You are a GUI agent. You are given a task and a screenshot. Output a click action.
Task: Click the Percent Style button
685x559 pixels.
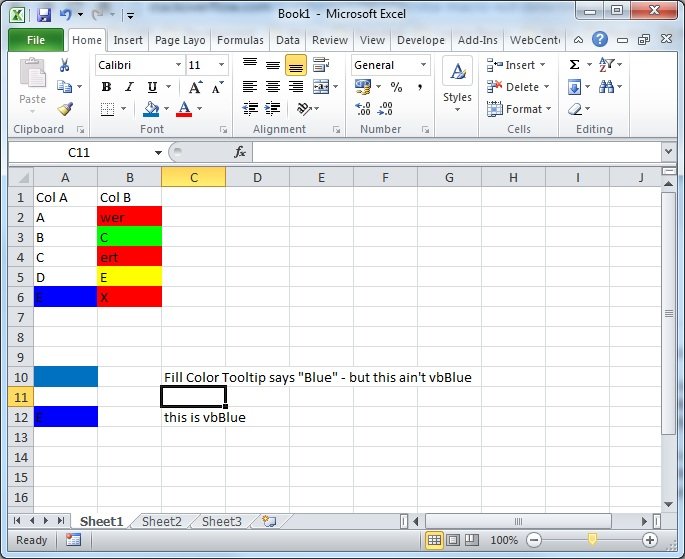(396, 87)
